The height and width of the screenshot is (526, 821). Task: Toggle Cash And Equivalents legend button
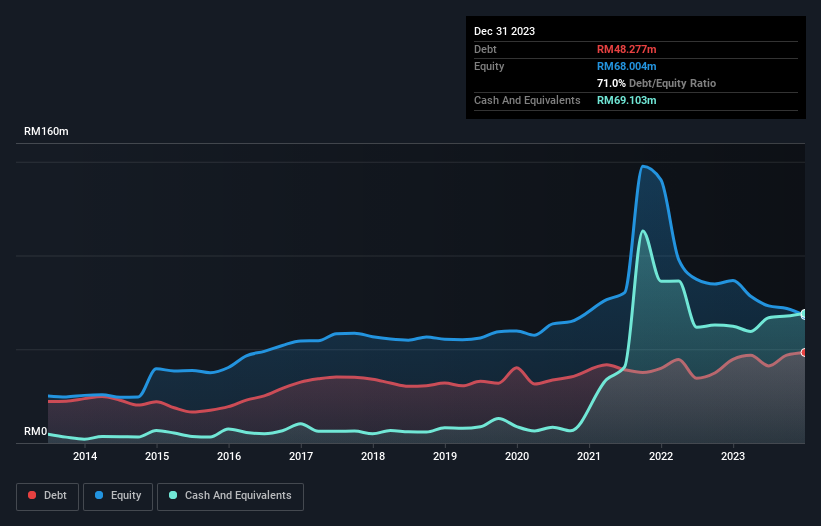pyautogui.click(x=230, y=496)
